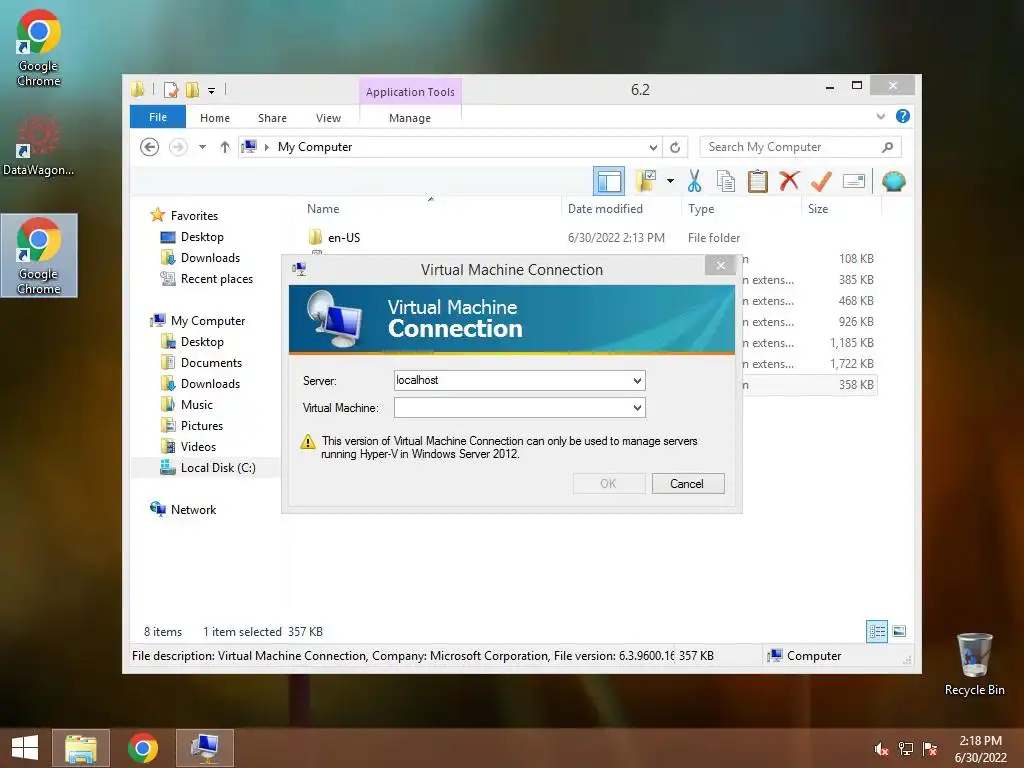This screenshot has width=1024, height=768.
Task: Open the Virtual Machine combo box dropdown
Action: (x=637, y=408)
